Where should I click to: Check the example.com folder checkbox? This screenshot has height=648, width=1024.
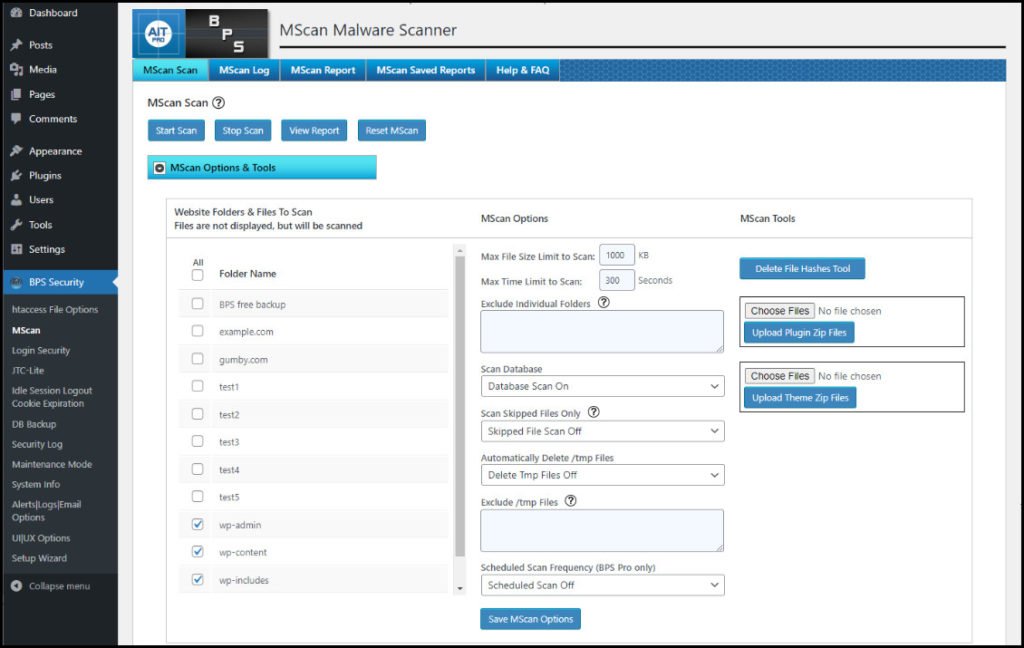[197, 331]
